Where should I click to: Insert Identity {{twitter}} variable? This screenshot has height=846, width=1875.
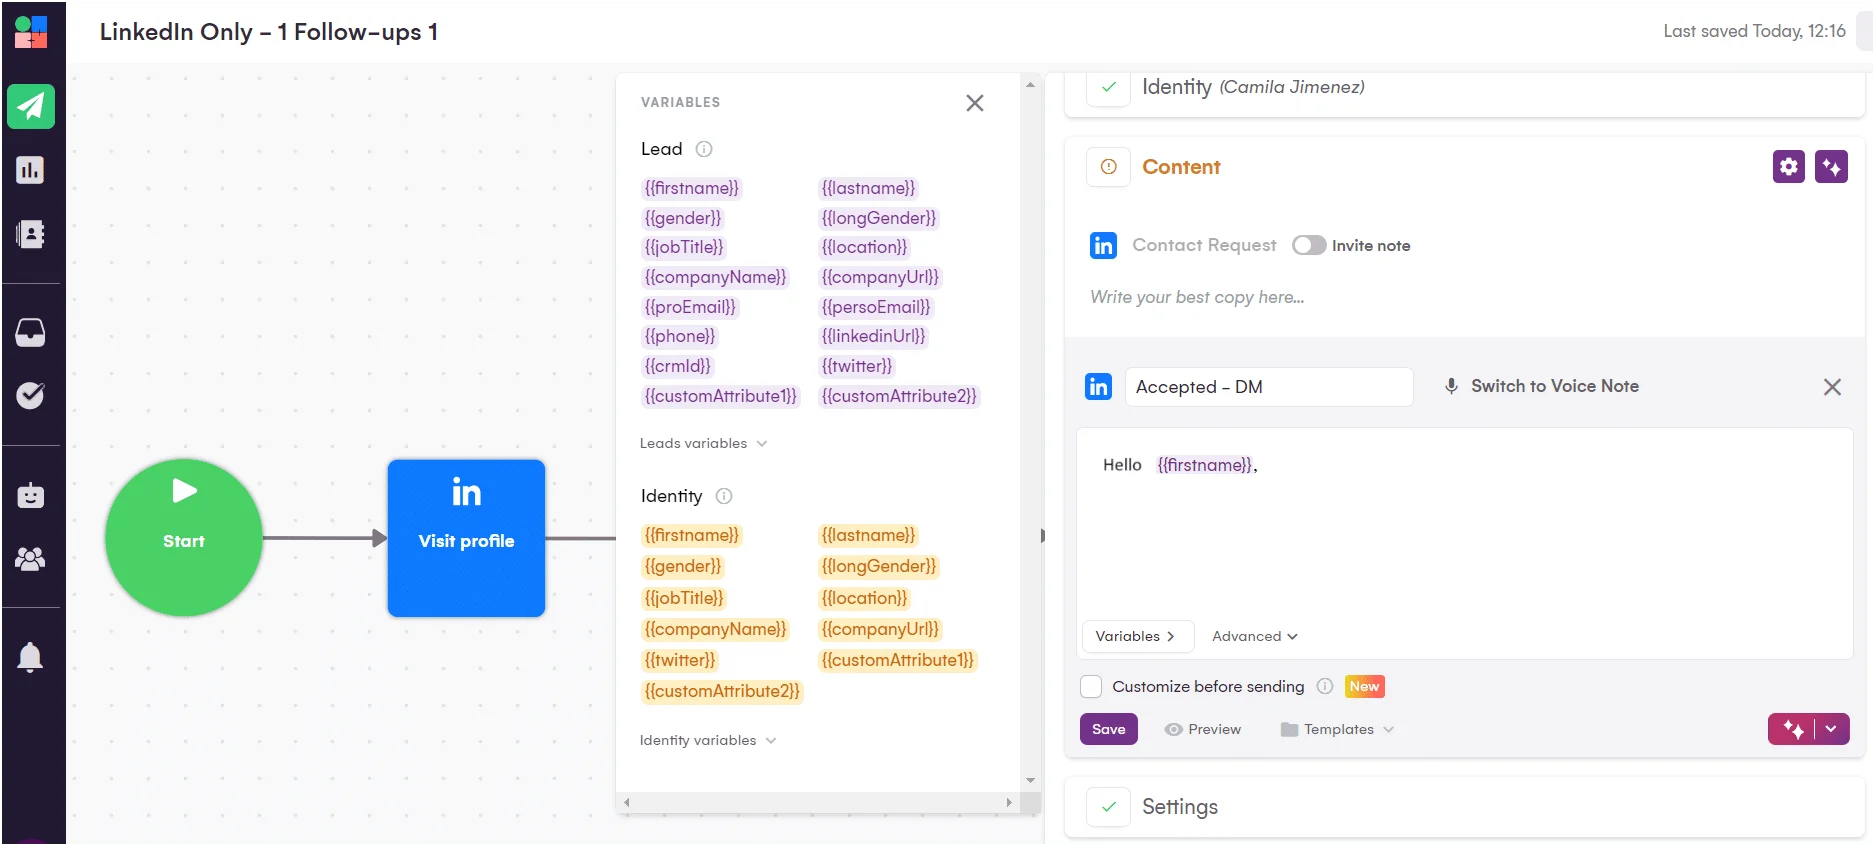click(680, 660)
